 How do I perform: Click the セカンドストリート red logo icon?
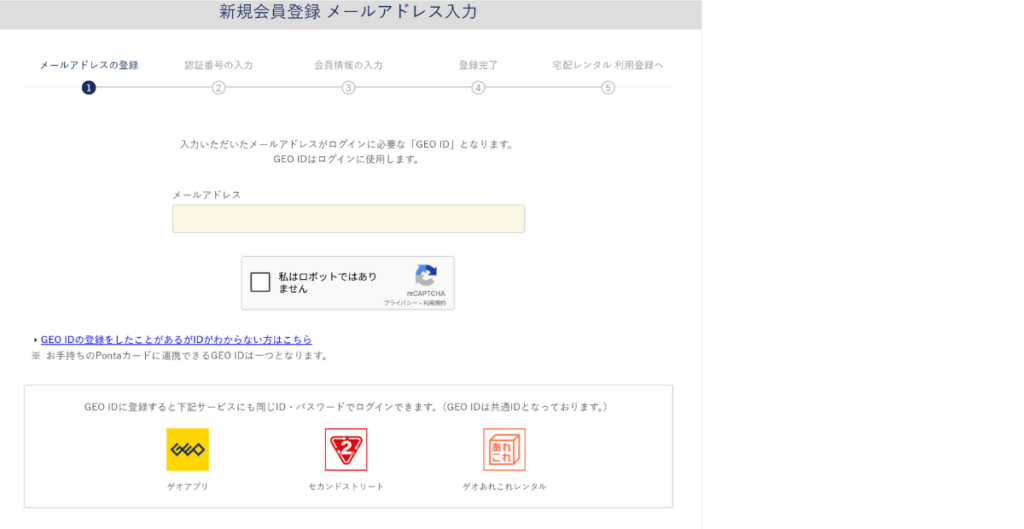click(346, 449)
